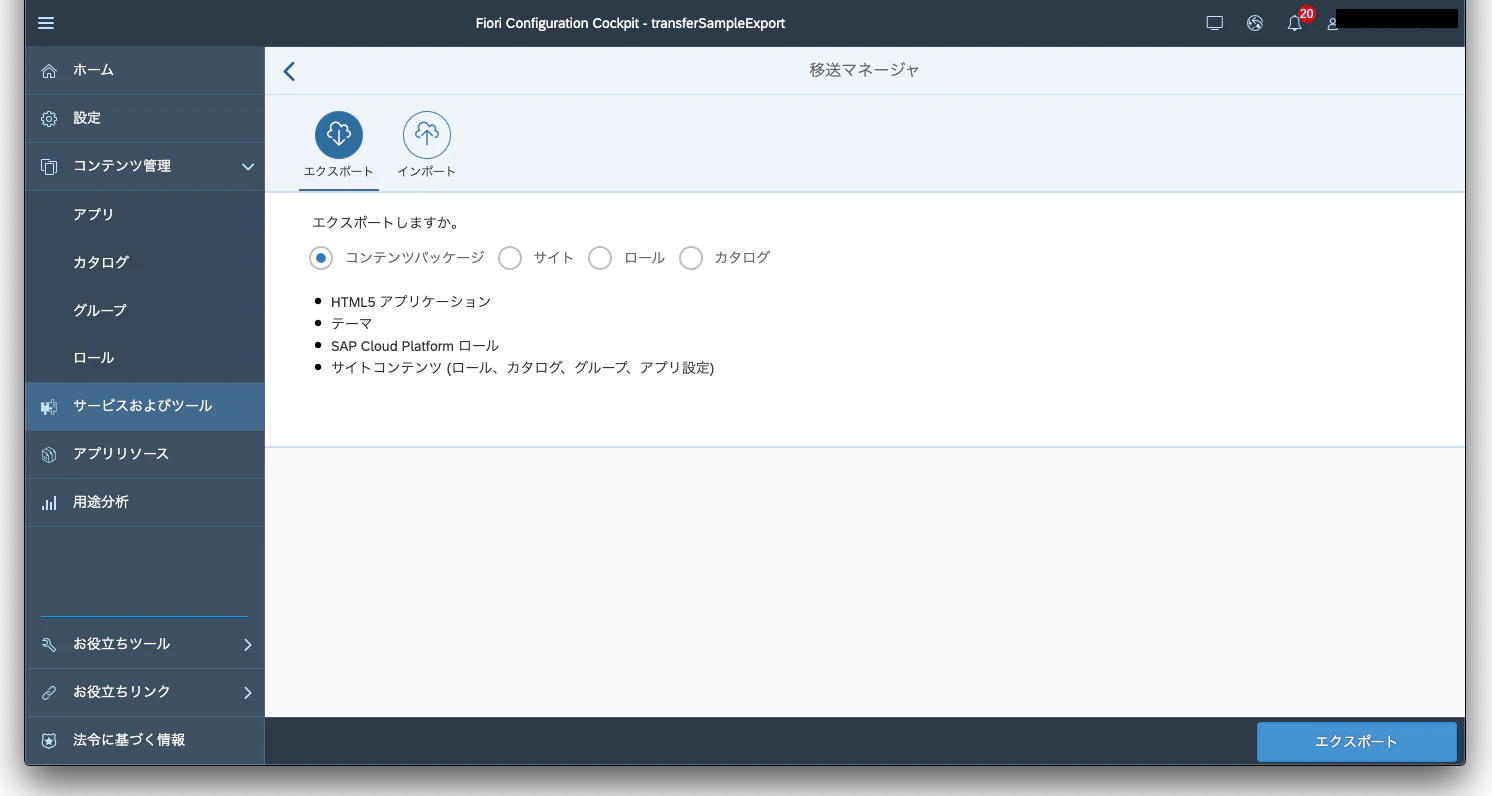Viewport: 1492px width, 796px height.
Task: Select the カタログ radio button
Action: (x=691, y=258)
